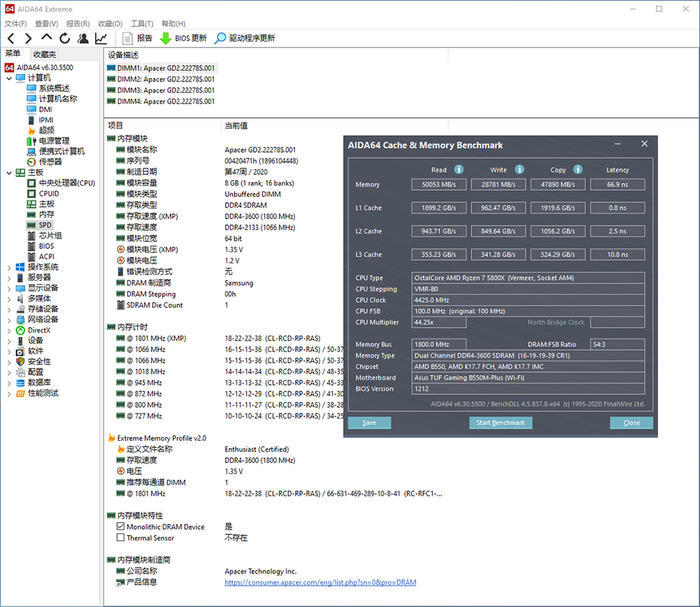Open the 帮助(H) menu
The image size is (700, 607).
pos(173,24)
